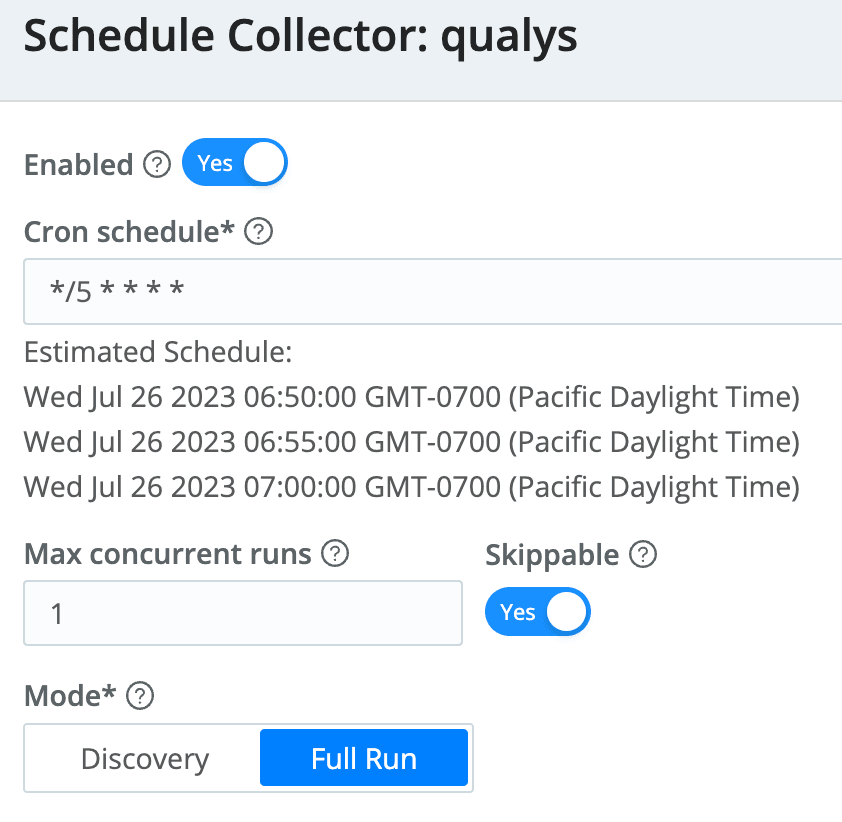Click the Skippable label text

[x=552, y=555]
